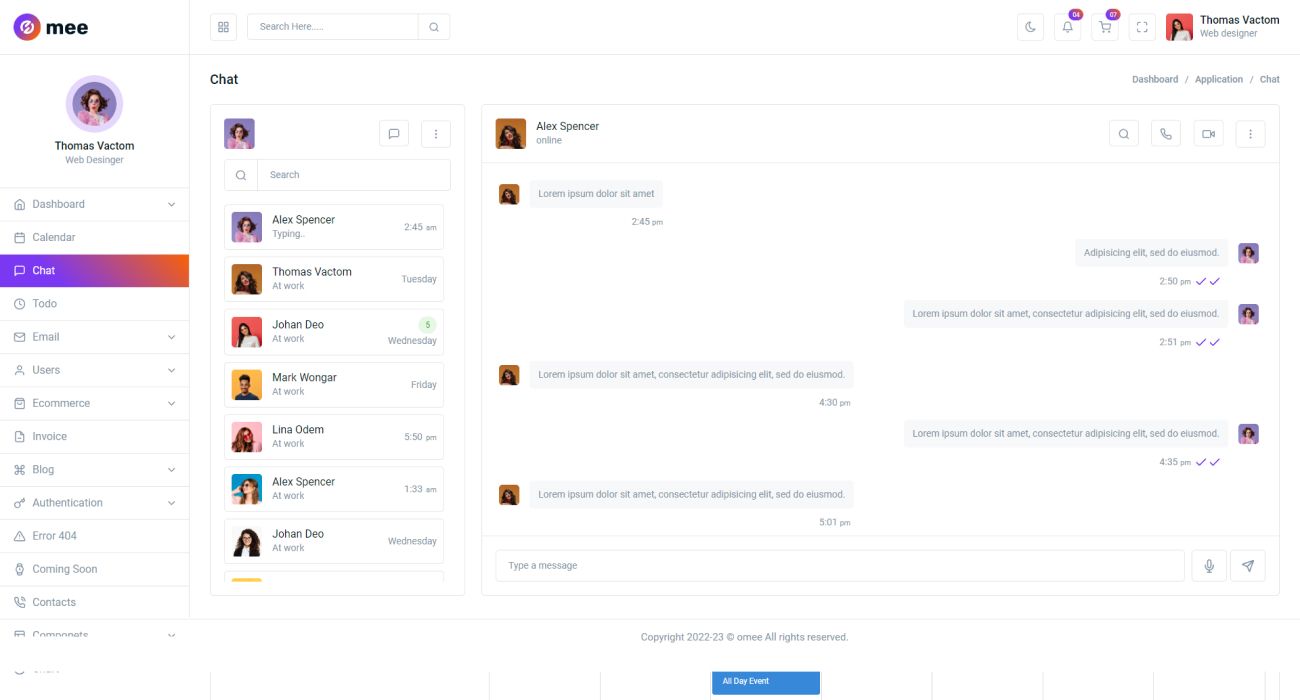The image size is (1300, 700).
Task: Click the microphone voice message button
Action: coord(1208,566)
